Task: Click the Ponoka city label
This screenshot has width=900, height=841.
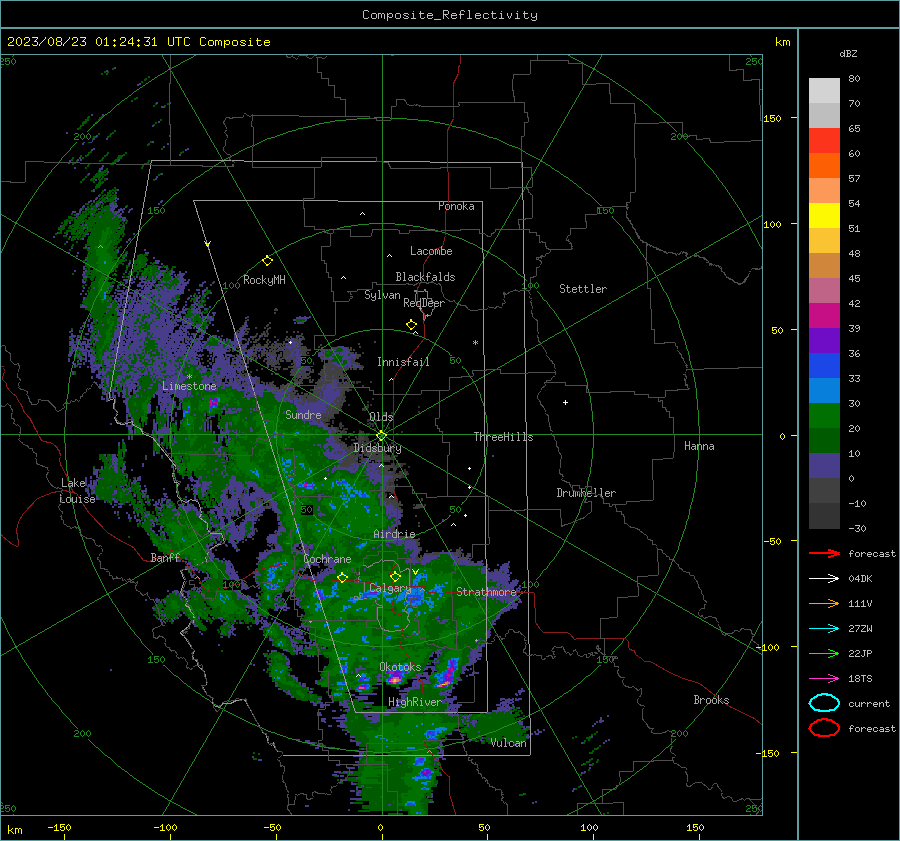Action: point(456,206)
